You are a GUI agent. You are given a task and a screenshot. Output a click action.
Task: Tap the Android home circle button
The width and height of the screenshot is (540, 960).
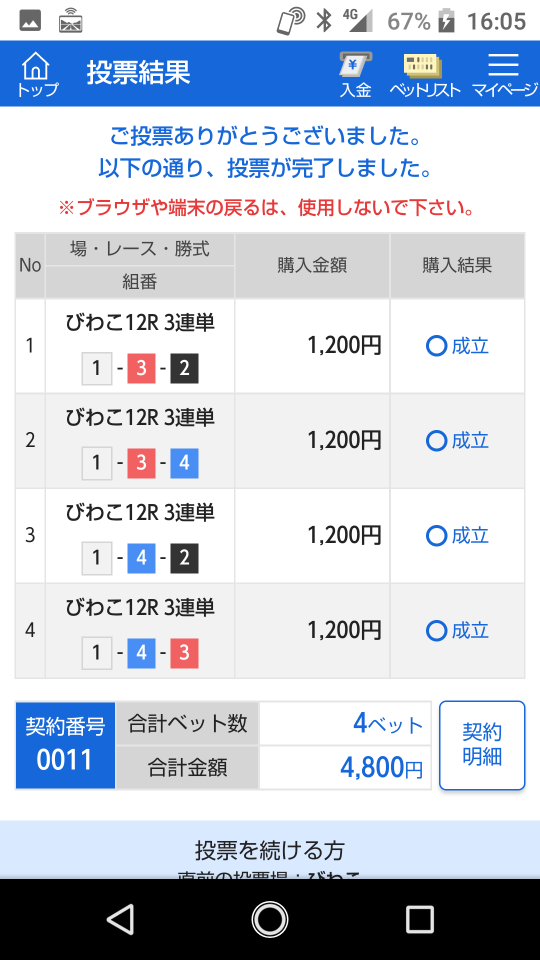(x=269, y=920)
